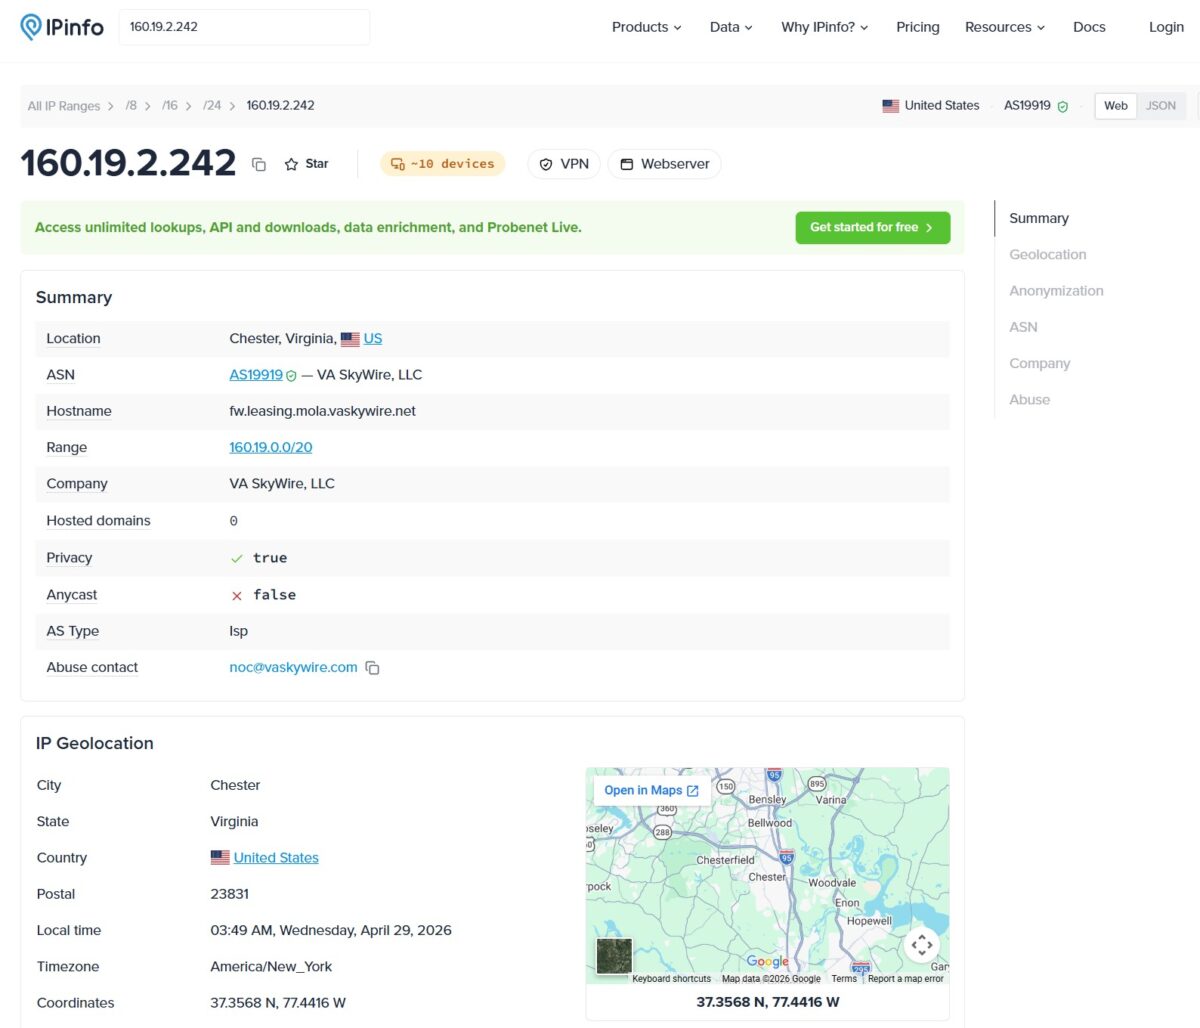Image resolution: width=1200 pixels, height=1028 pixels.
Task: Open the US country link in Location
Action: [x=373, y=339]
